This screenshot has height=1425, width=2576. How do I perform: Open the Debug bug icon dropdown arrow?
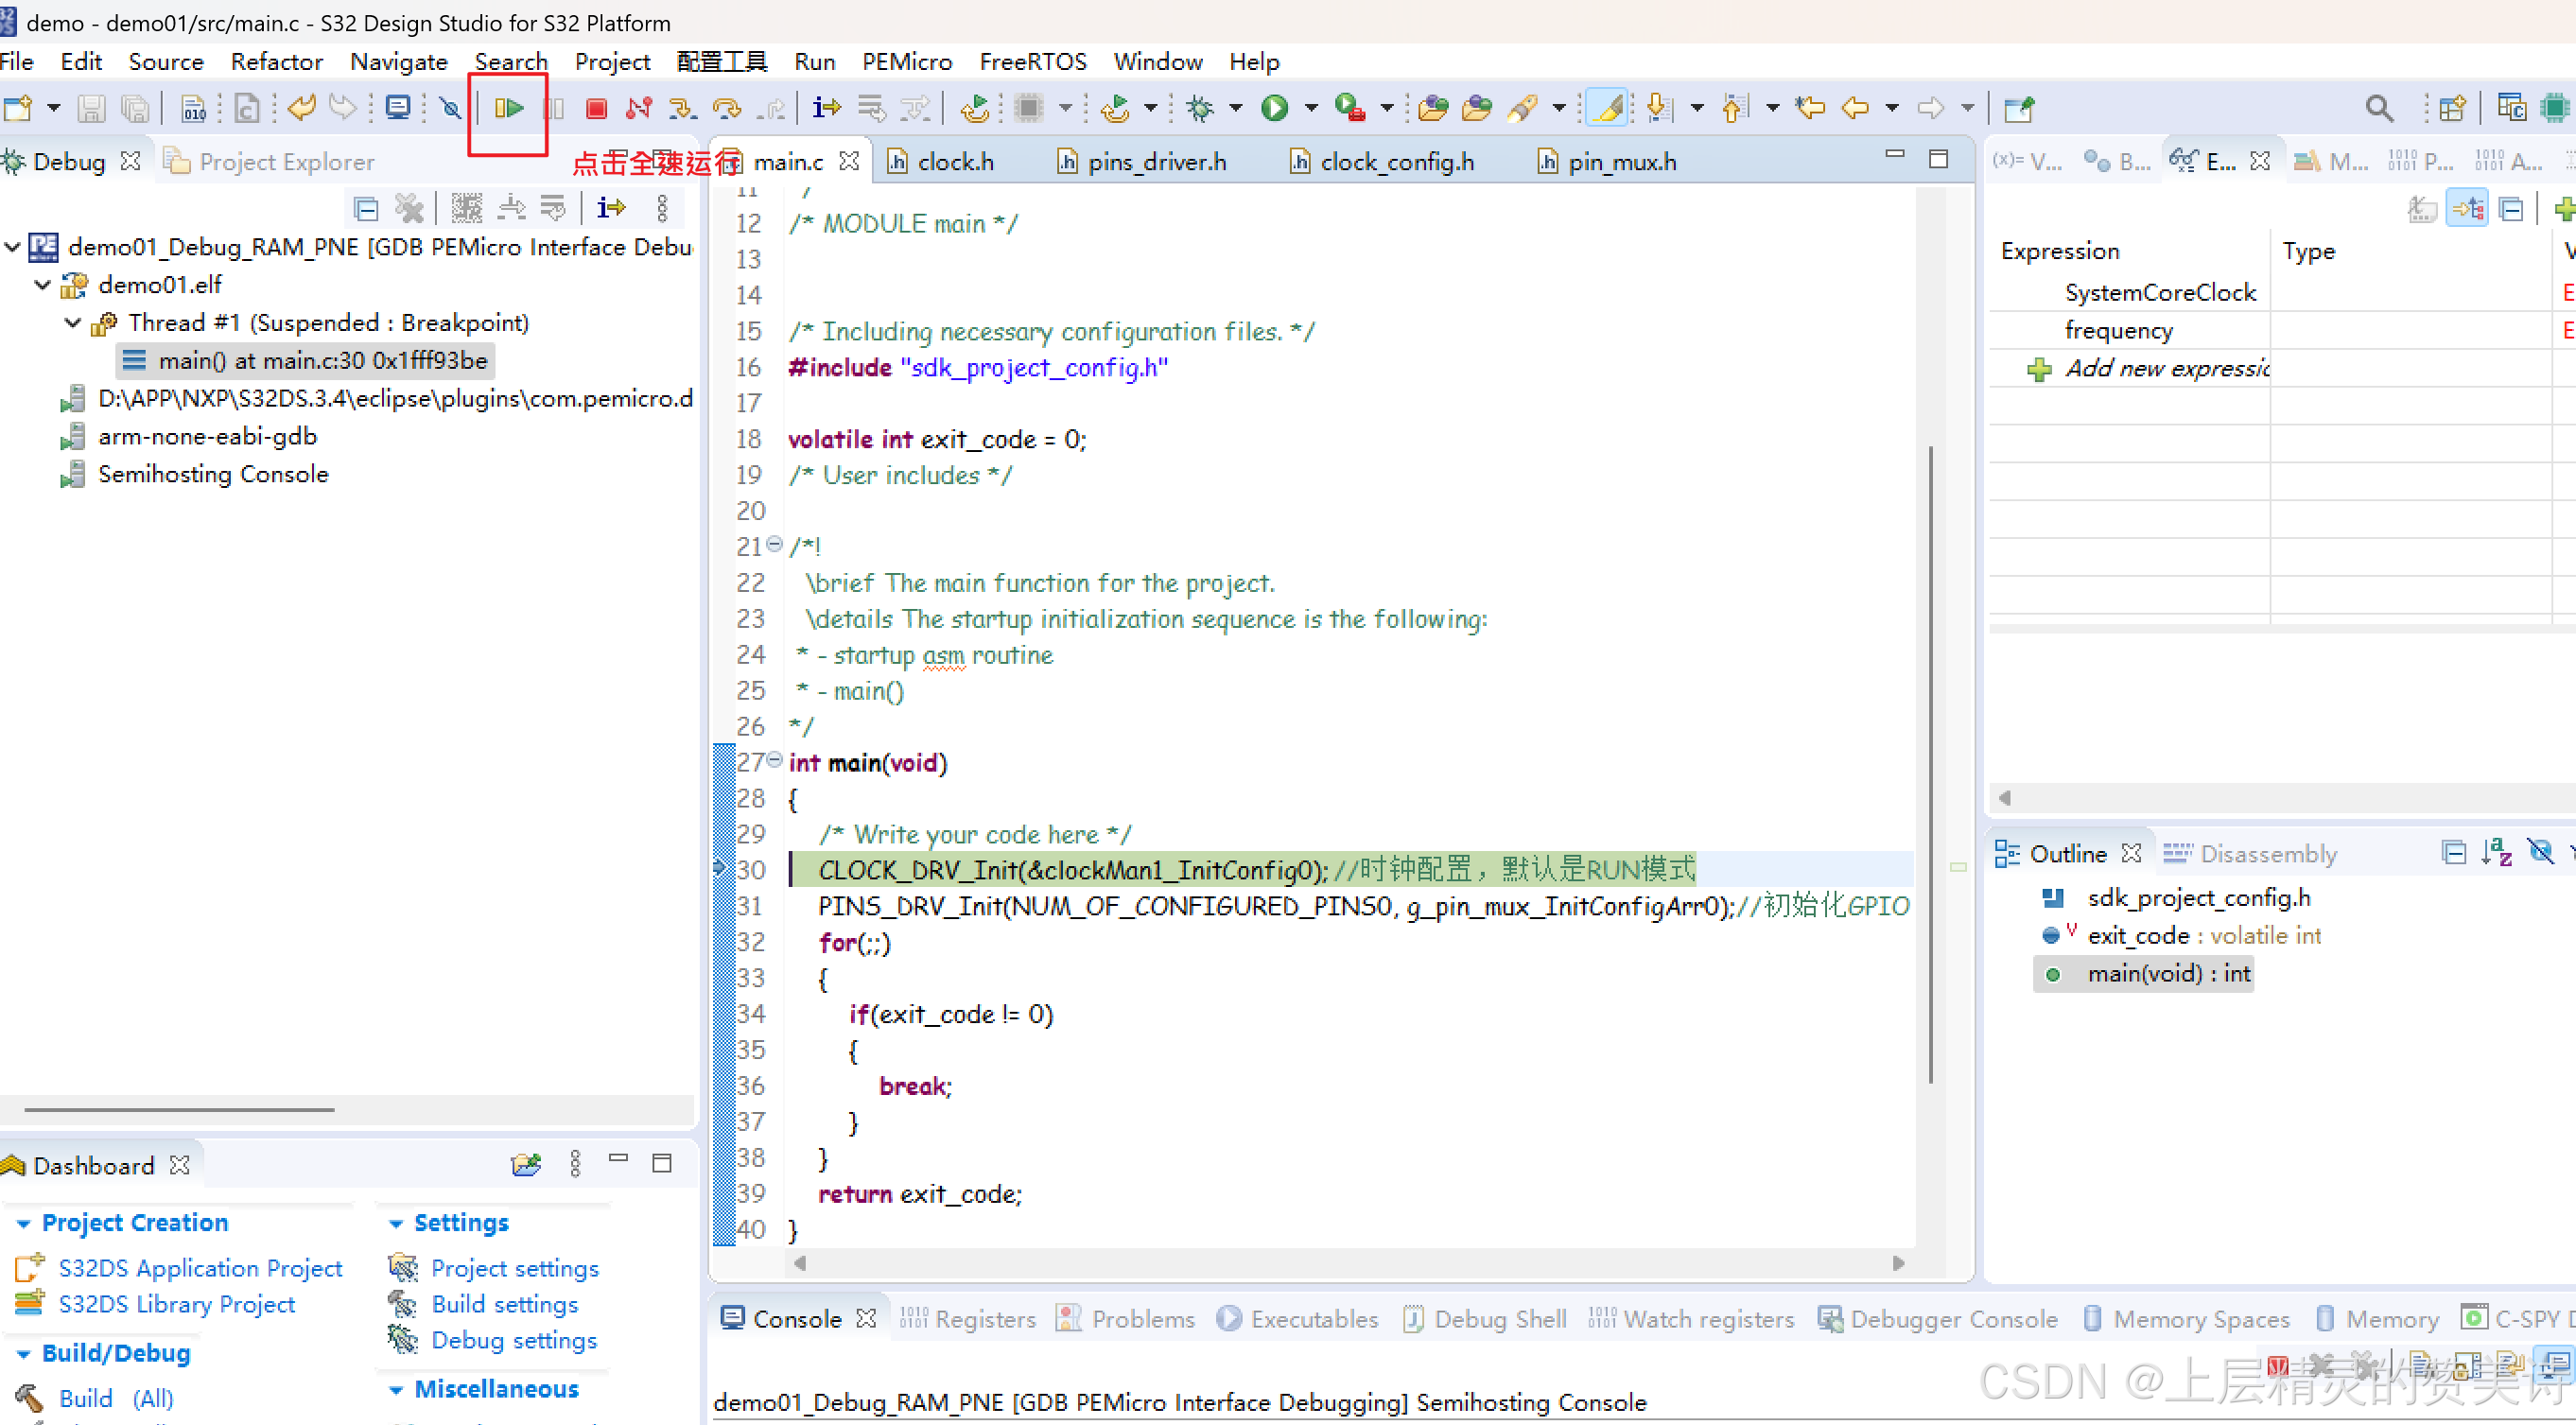[x=1236, y=108]
